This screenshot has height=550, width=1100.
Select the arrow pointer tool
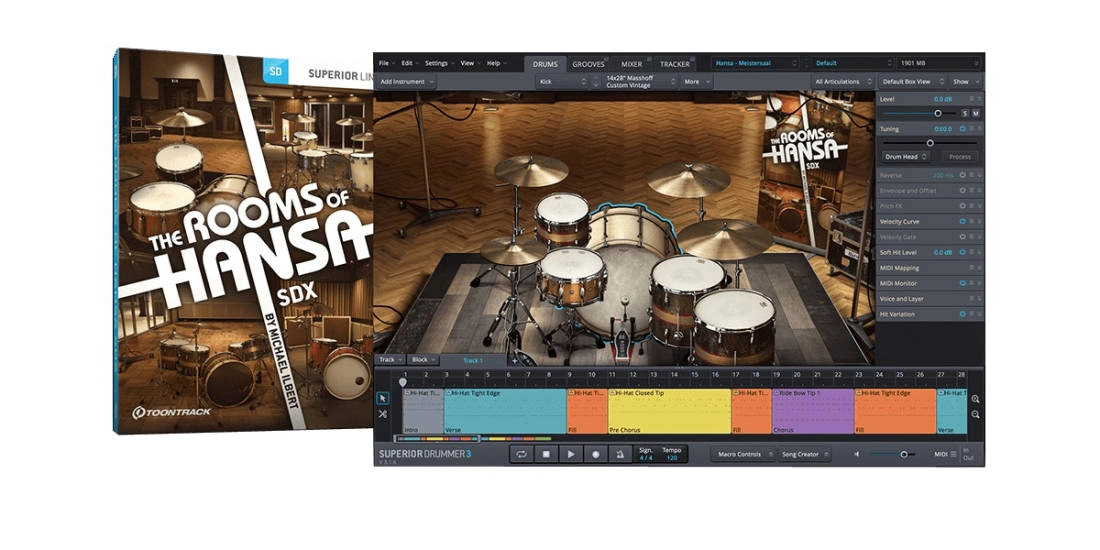point(382,398)
